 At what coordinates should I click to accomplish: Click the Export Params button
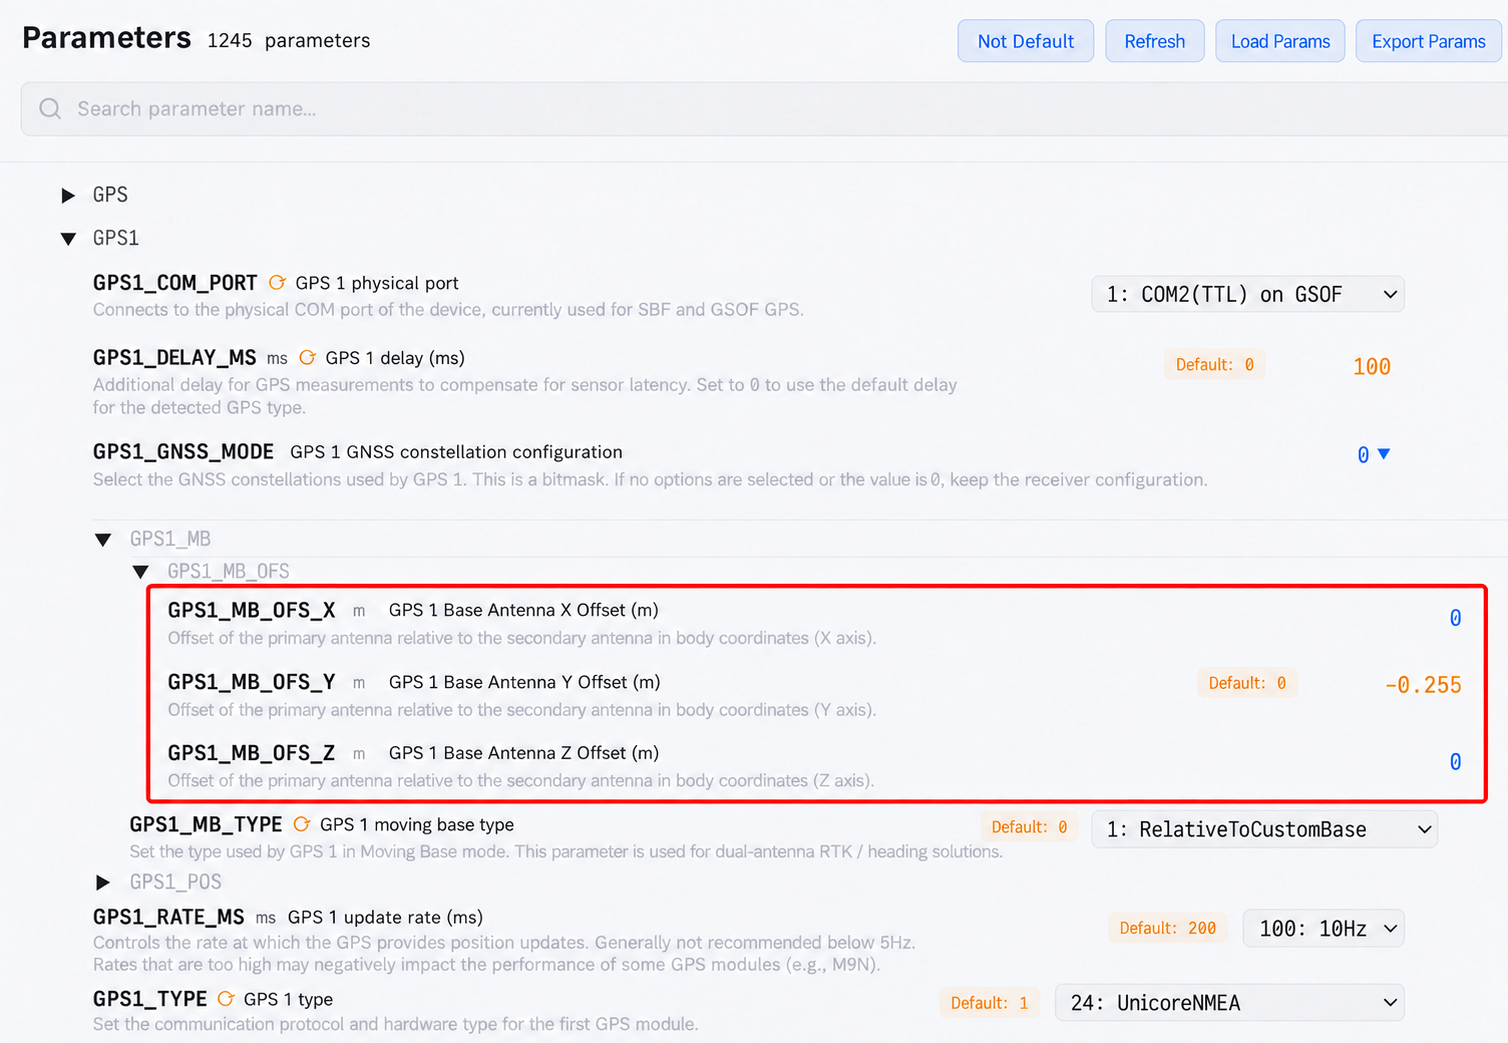(x=1428, y=41)
